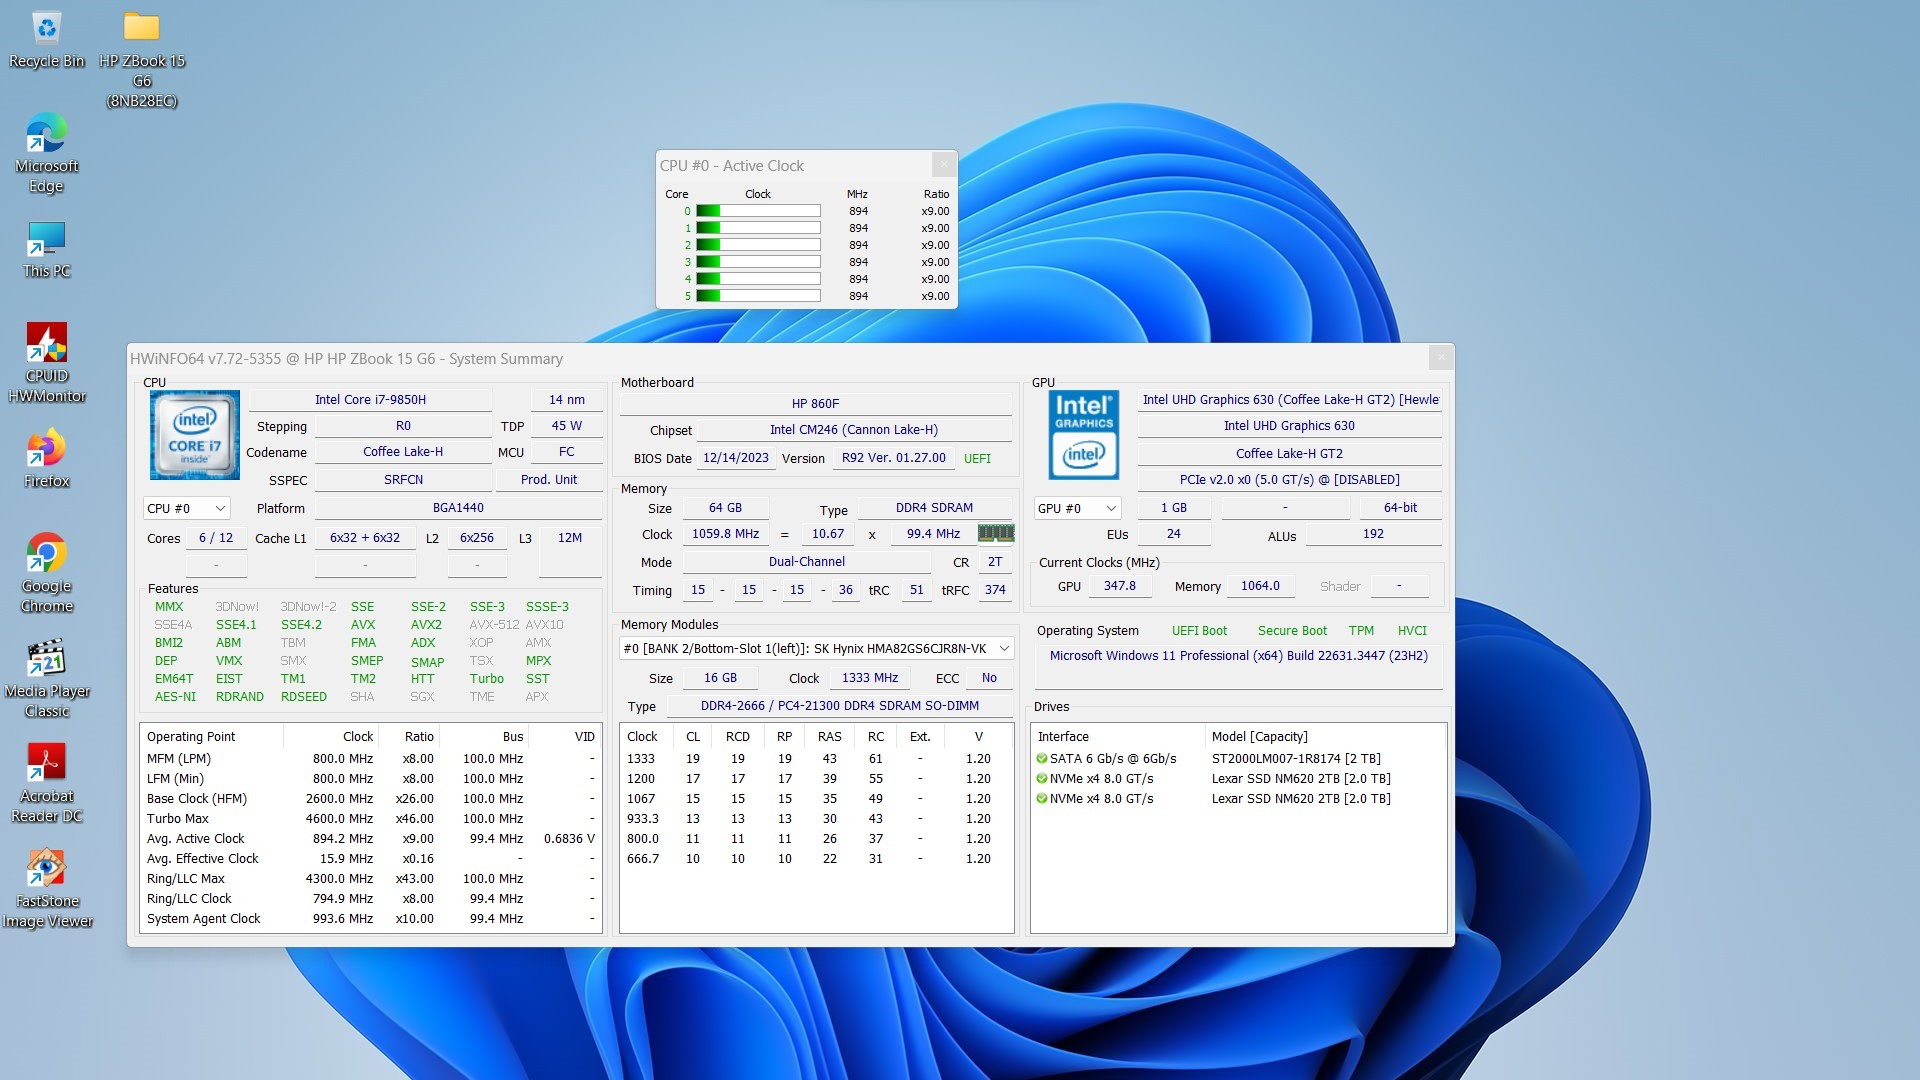Image resolution: width=1920 pixels, height=1080 pixels.
Task: Click the SATA drive status check icon
Action: [1042, 759]
